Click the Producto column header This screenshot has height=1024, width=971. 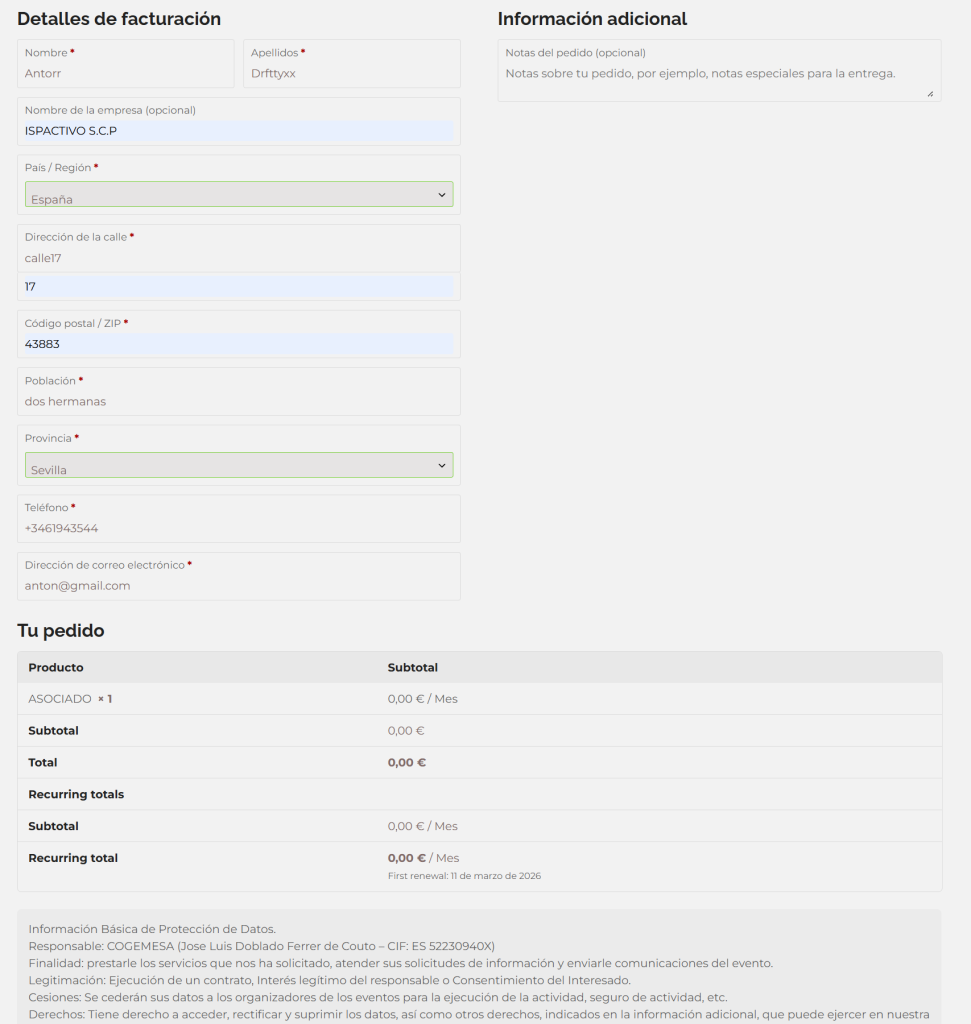click(x=56, y=667)
